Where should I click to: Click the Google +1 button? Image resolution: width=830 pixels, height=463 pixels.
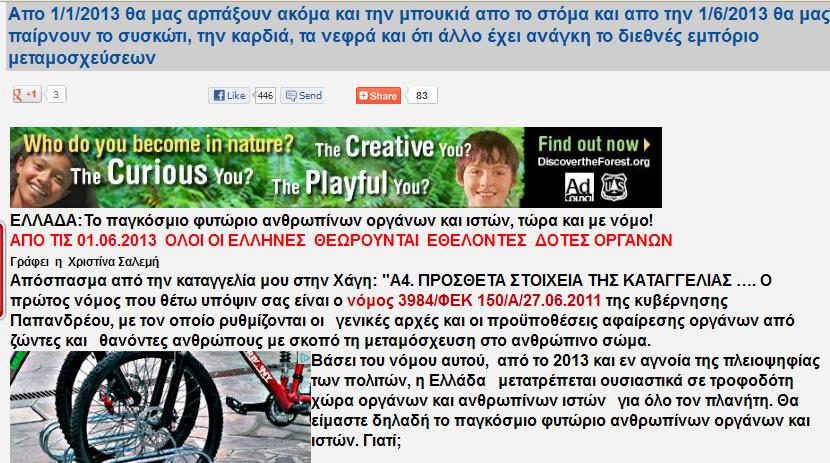tap(26, 95)
